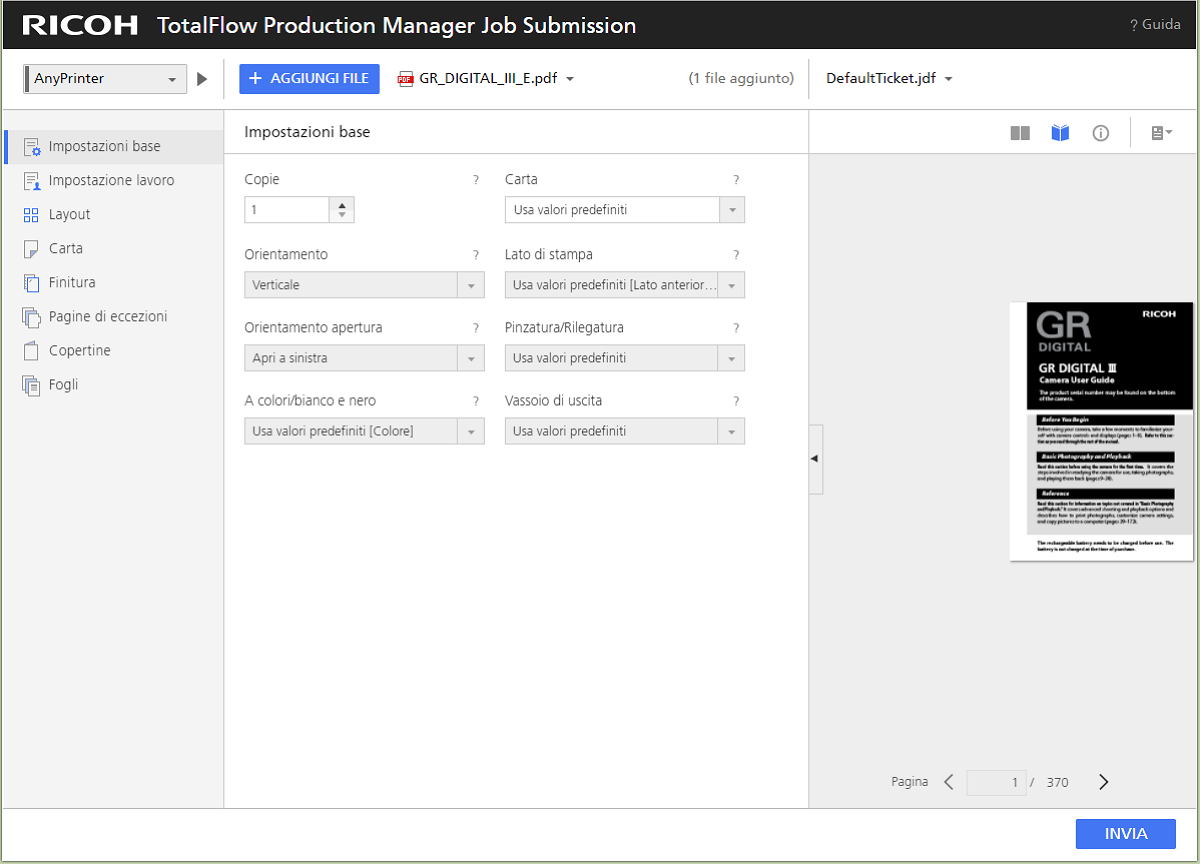
Task: Open the preview options dropdown icon
Action: click(x=1162, y=133)
